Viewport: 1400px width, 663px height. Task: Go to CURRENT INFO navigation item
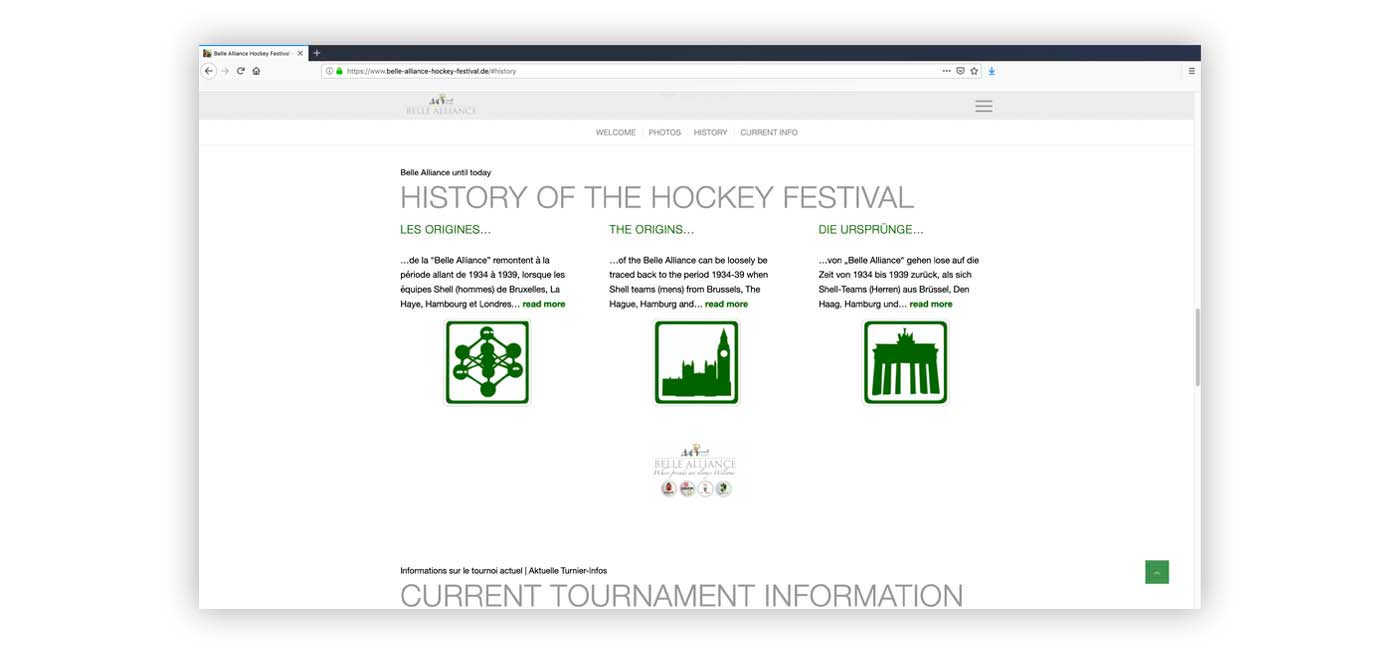[768, 132]
